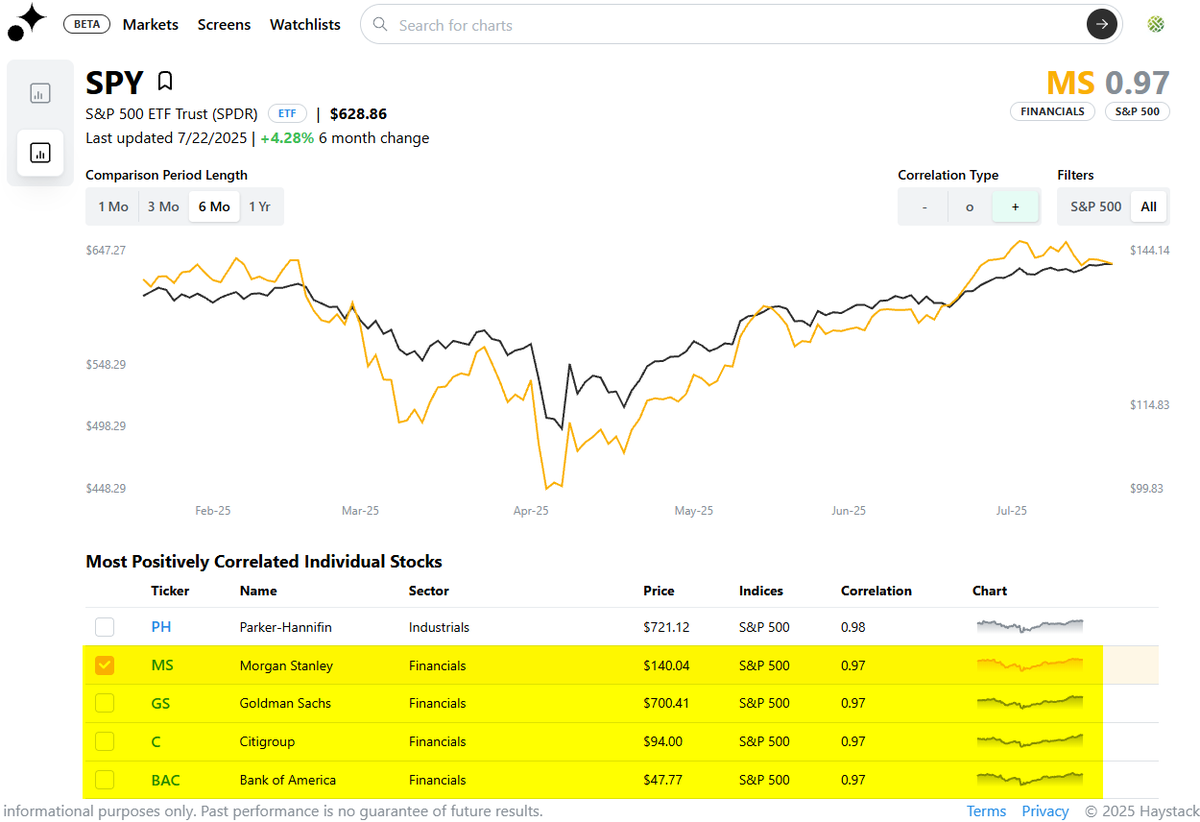This screenshot has height=822, width=1200.
Task: Click the Price column header
Action: coord(659,591)
